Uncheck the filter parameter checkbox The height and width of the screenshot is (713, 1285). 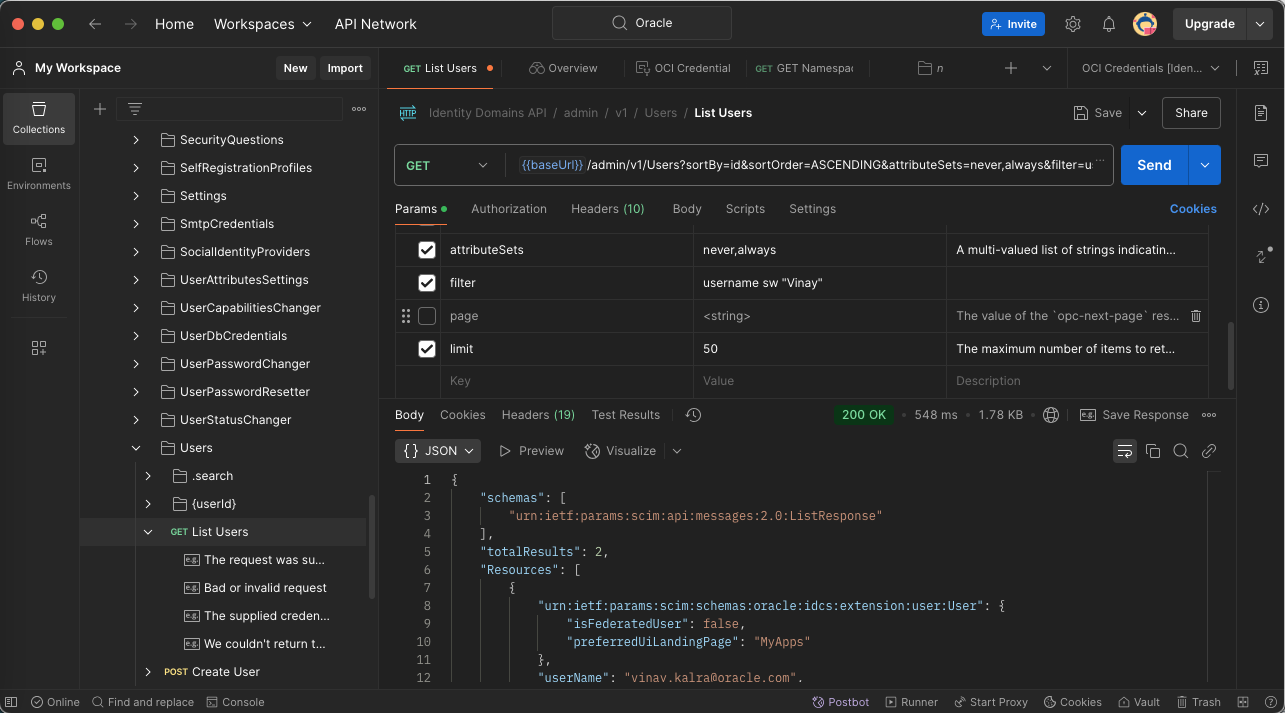click(427, 283)
